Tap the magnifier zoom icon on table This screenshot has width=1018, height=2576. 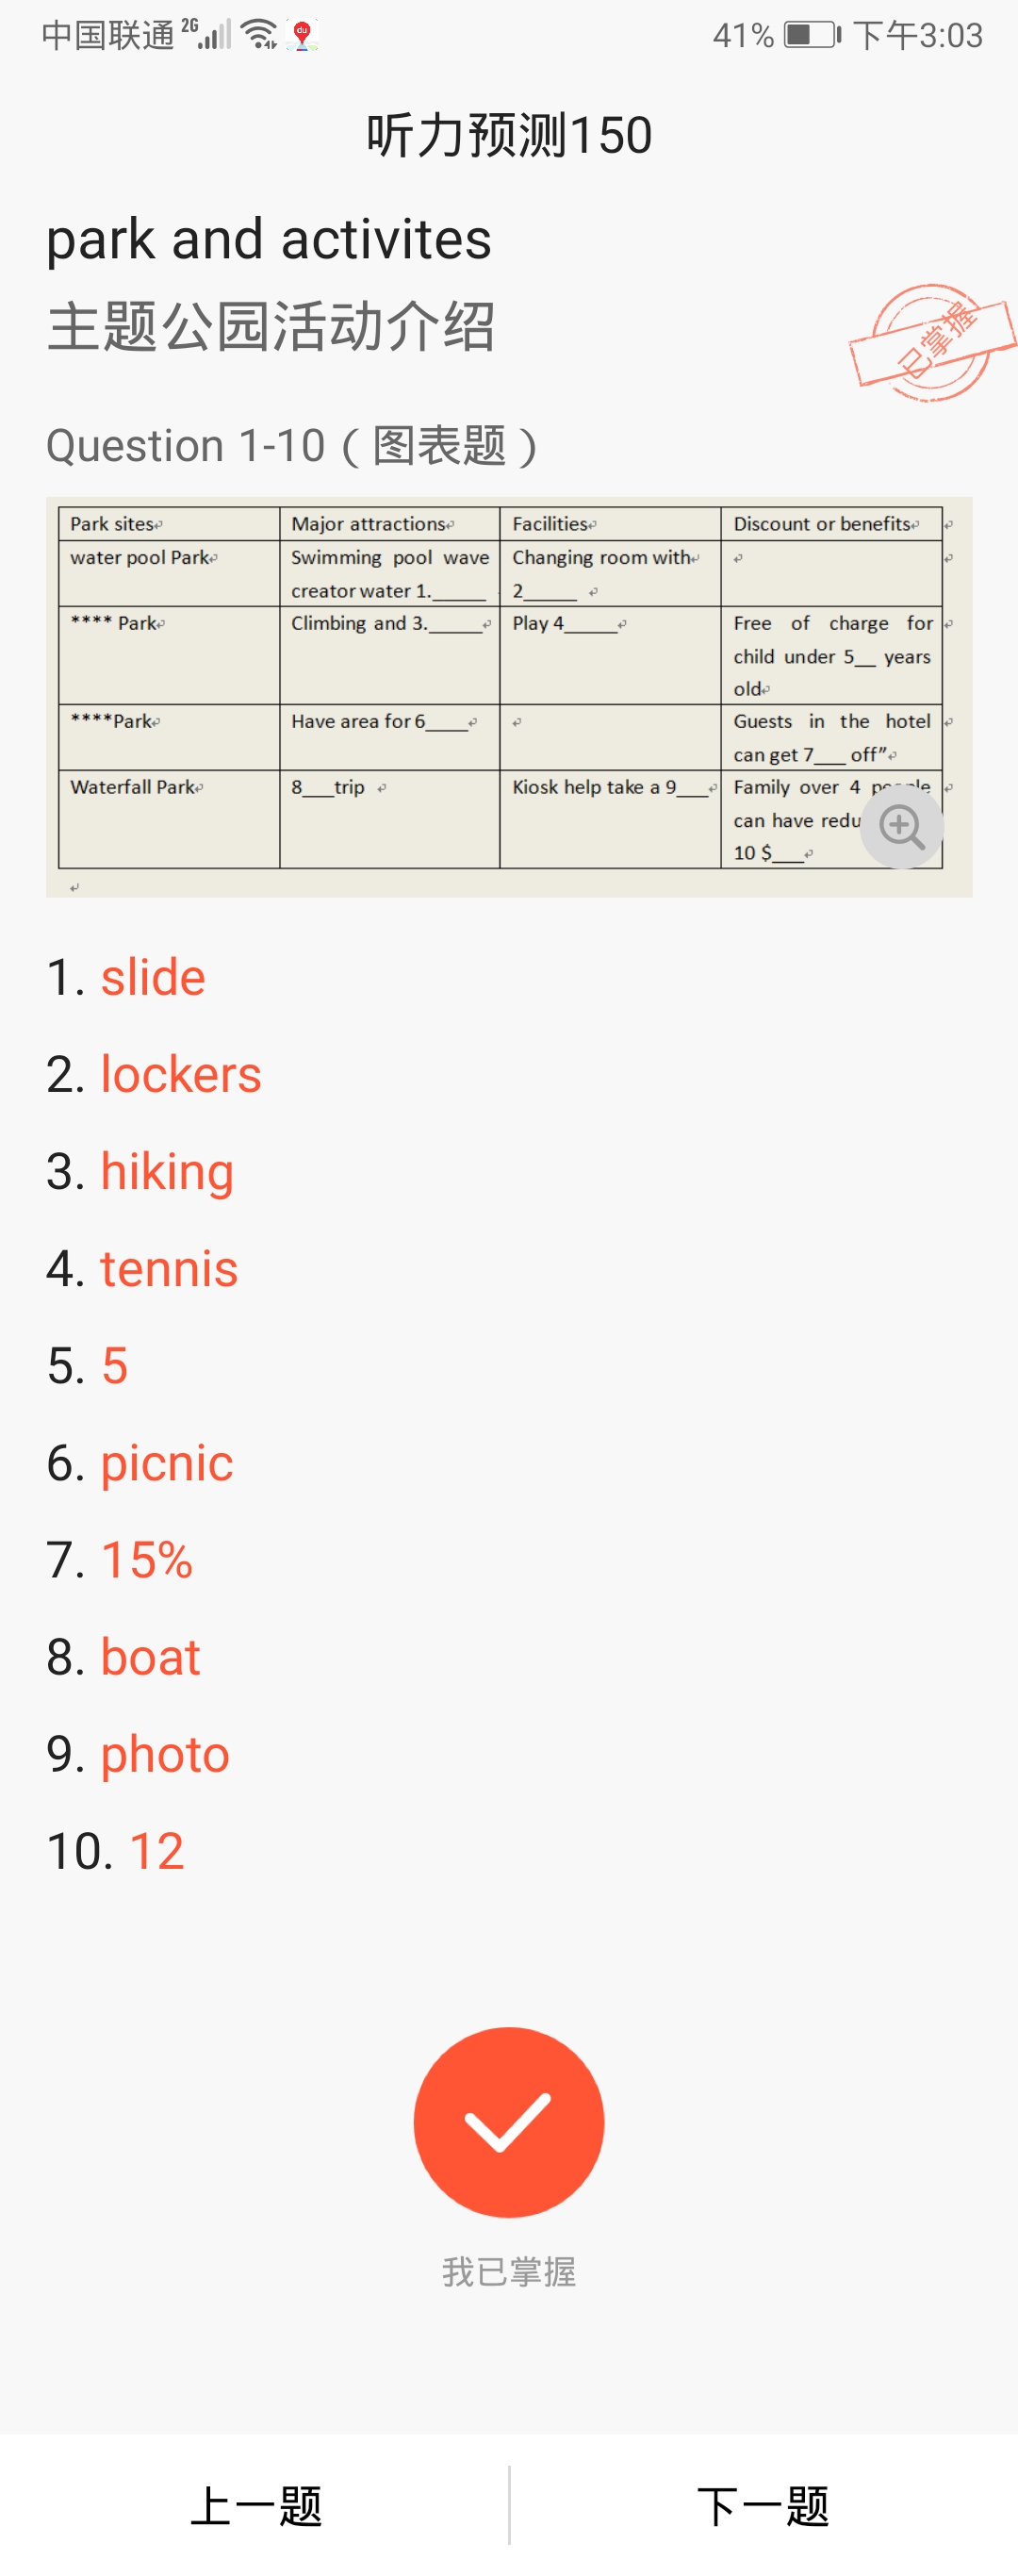(902, 826)
